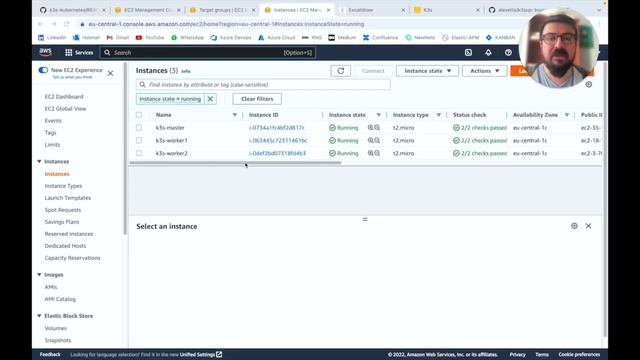Toggle the New EC2 Experience switch

coord(43,70)
